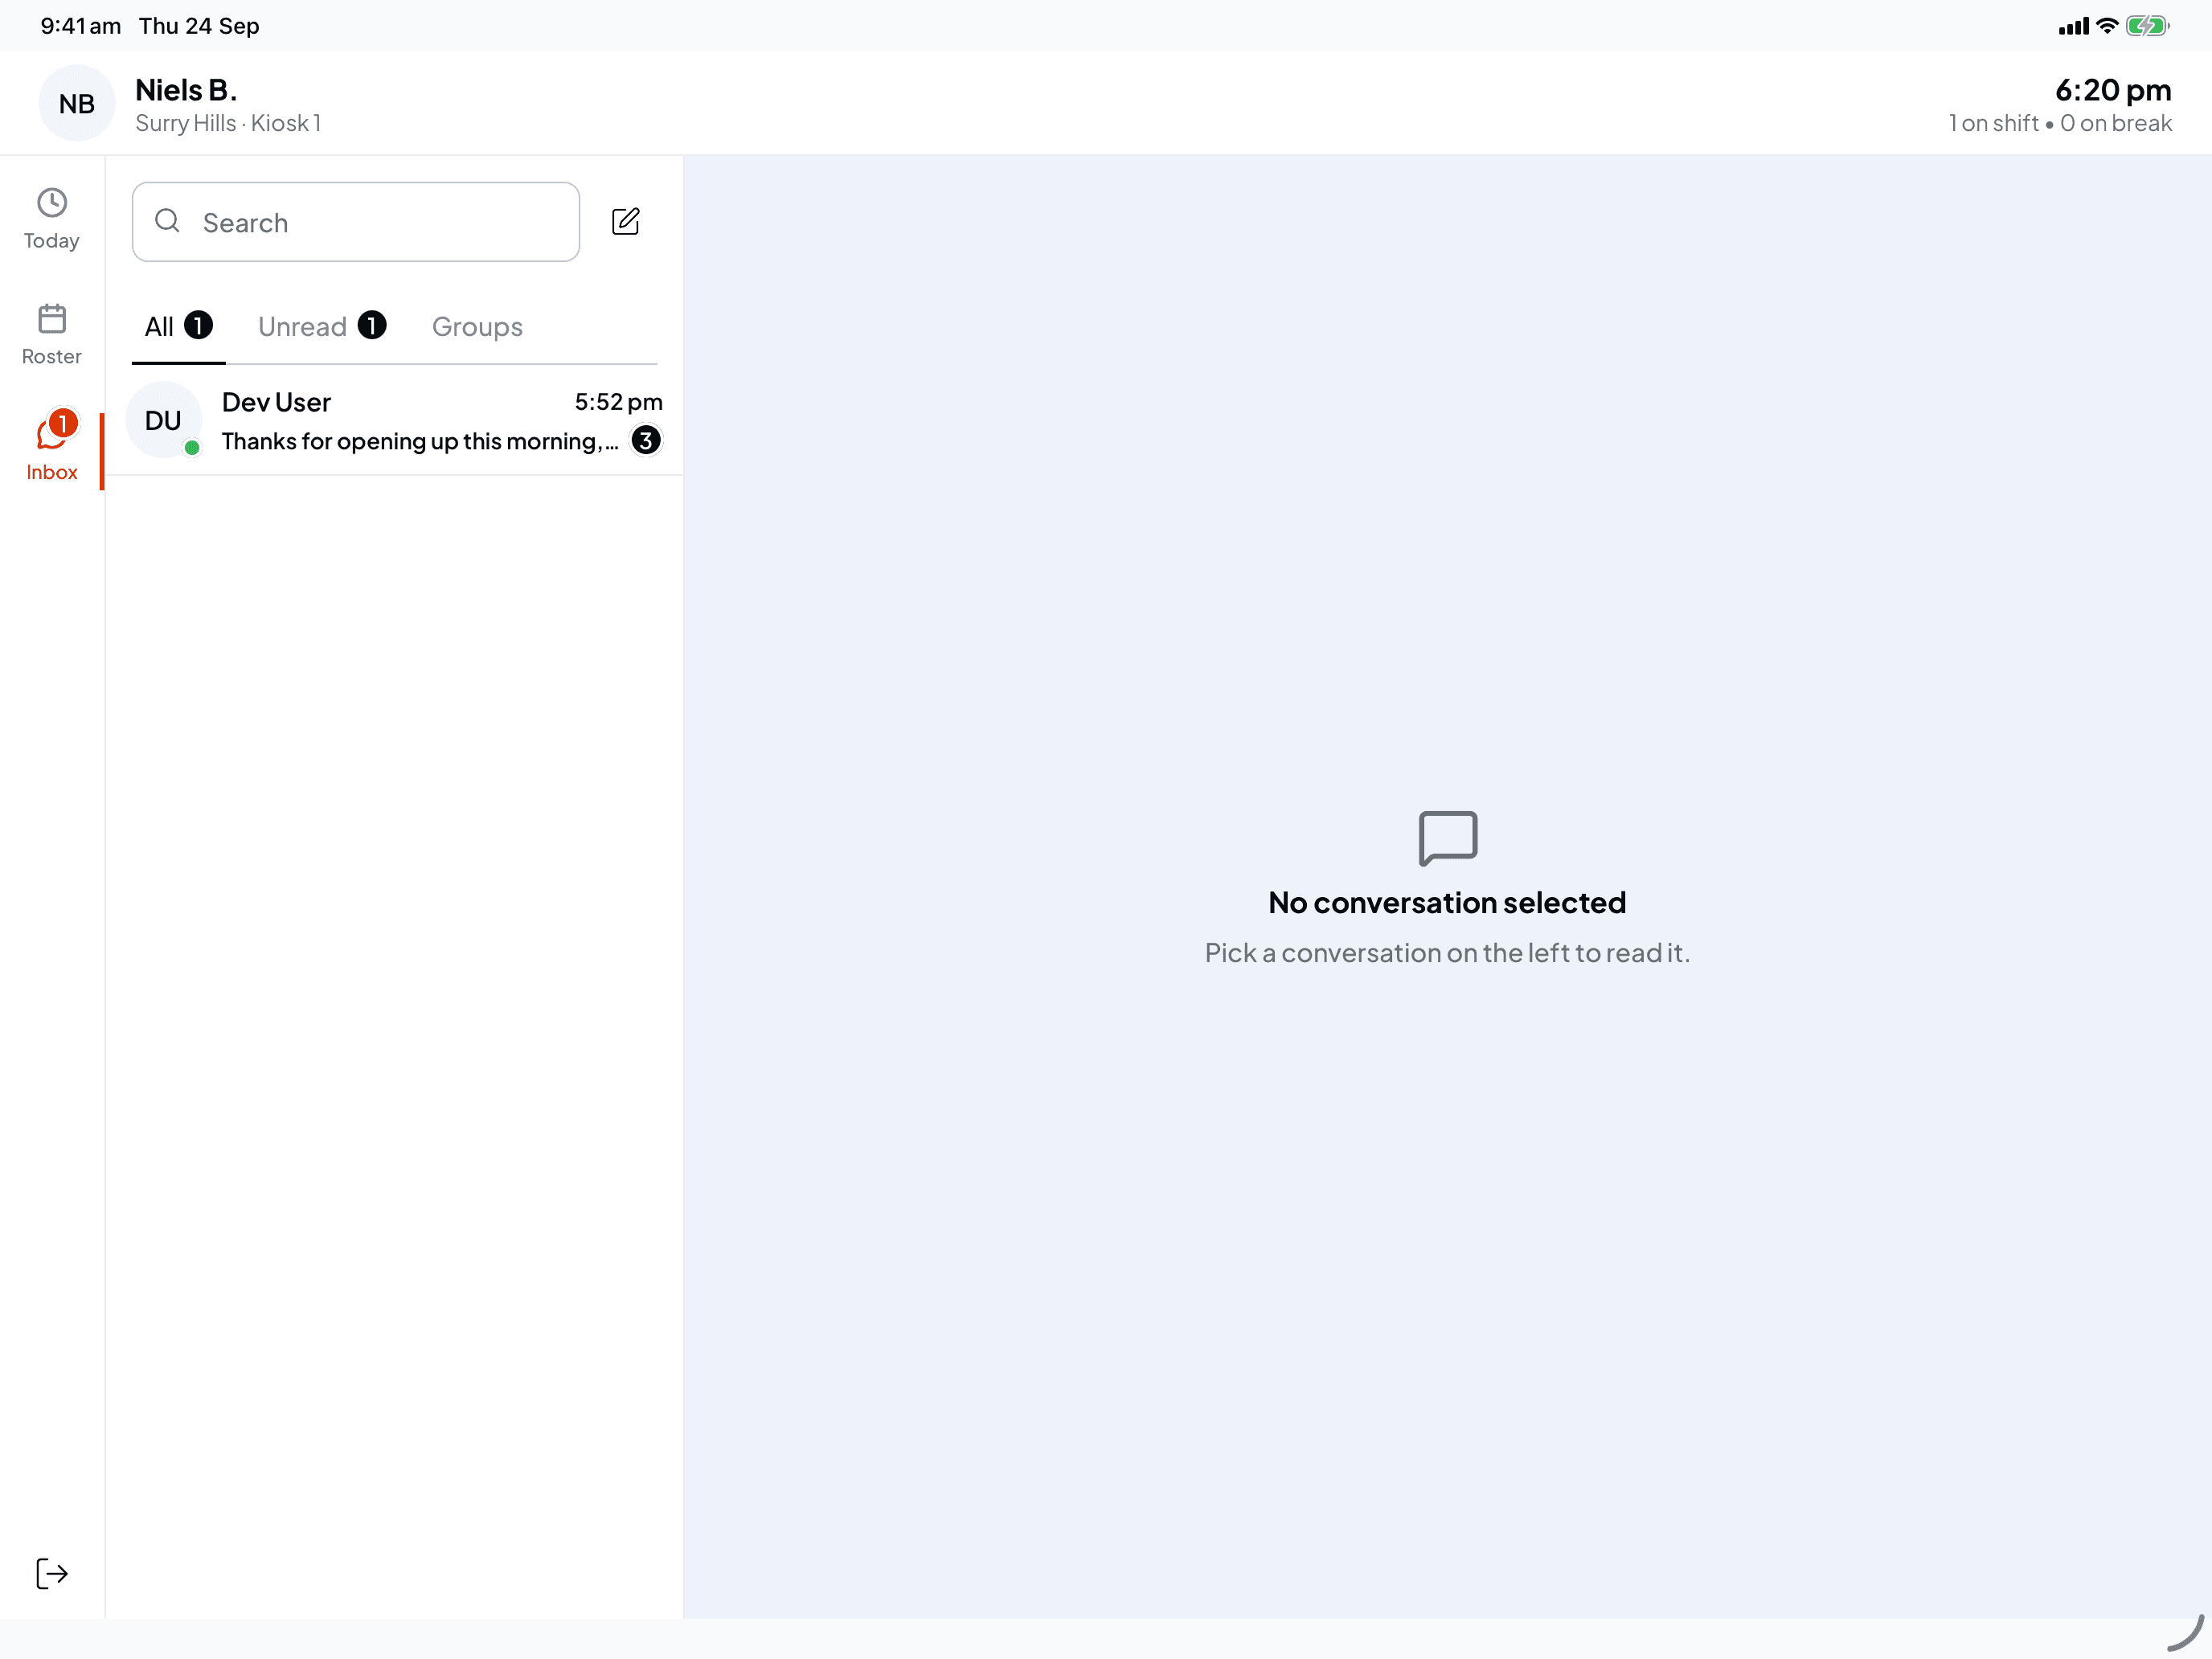The image size is (2212, 1659).
Task: Click the compose new message icon
Action: 626,221
